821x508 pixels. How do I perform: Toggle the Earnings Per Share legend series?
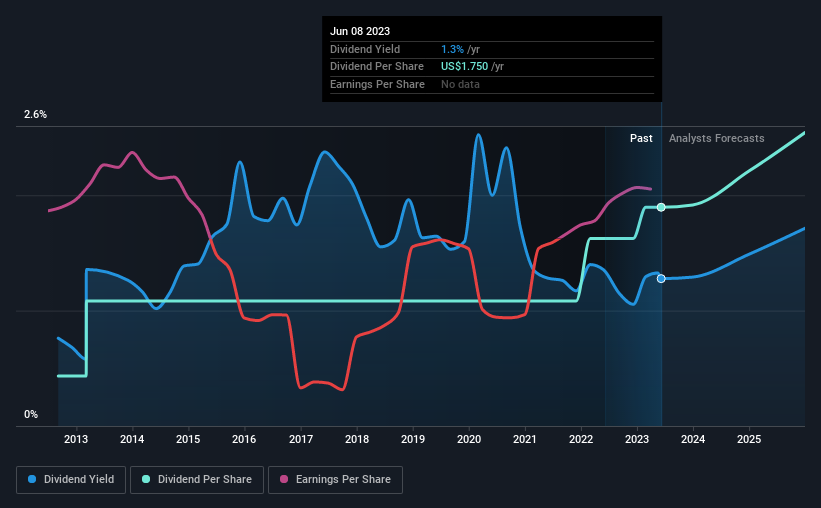click(336, 480)
